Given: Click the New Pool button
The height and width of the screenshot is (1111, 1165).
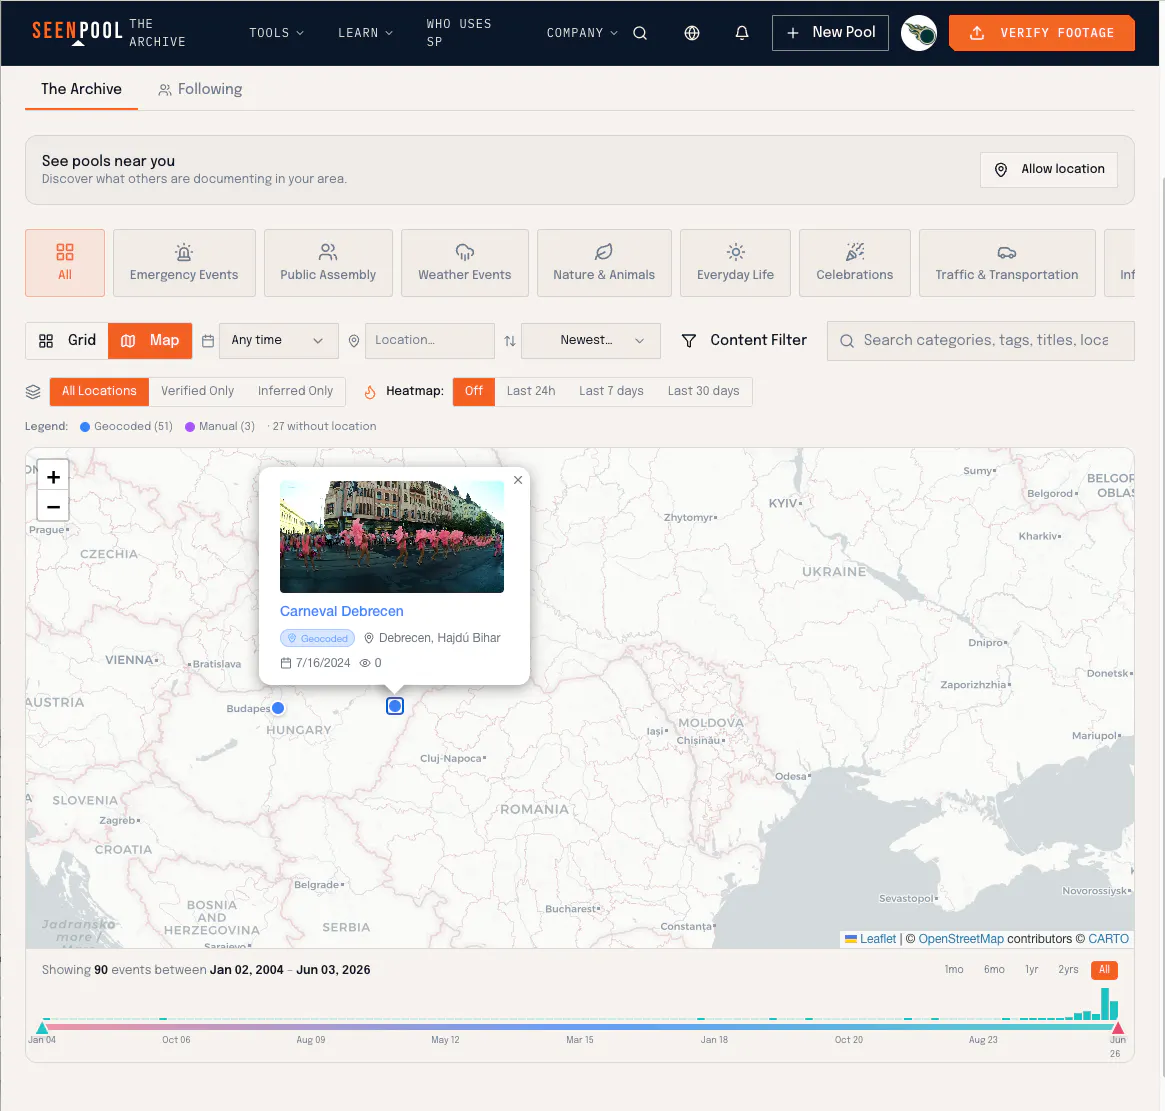Looking at the screenshot, I should coord(830,33).
